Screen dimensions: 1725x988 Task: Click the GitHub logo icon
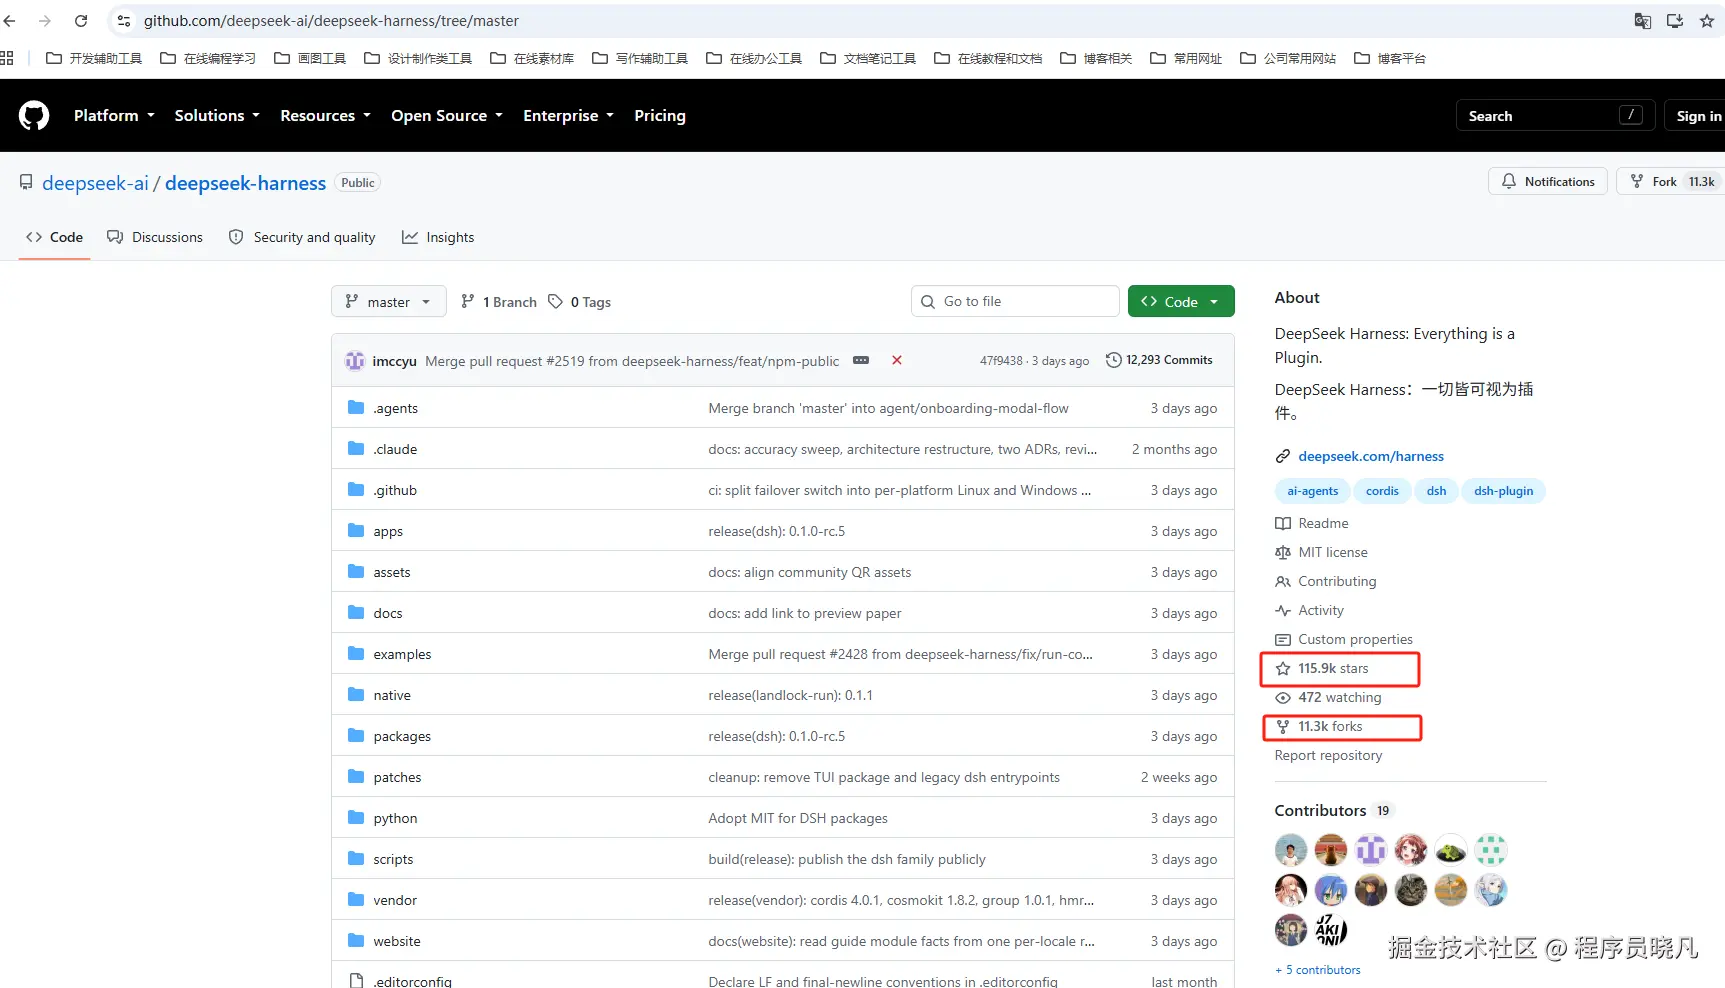coord(34,116)
